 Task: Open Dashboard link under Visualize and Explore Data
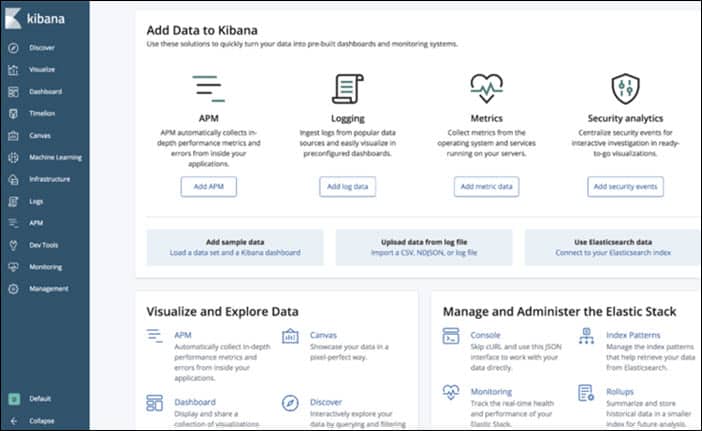[195, 402]
